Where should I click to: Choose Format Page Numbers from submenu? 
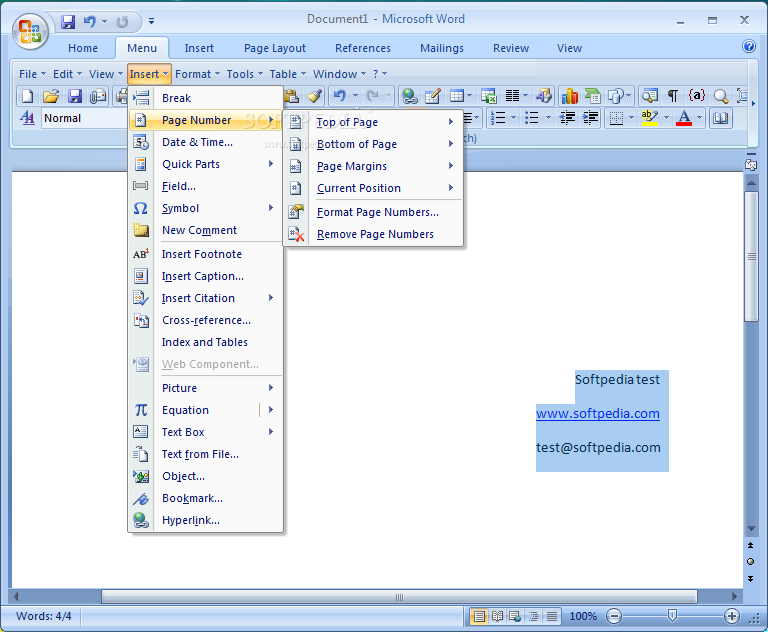pos(374,212)
